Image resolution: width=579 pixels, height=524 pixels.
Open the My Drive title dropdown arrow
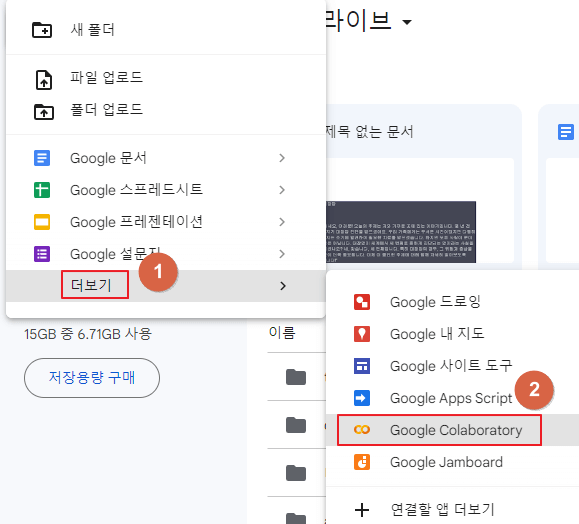coord(407,22)
